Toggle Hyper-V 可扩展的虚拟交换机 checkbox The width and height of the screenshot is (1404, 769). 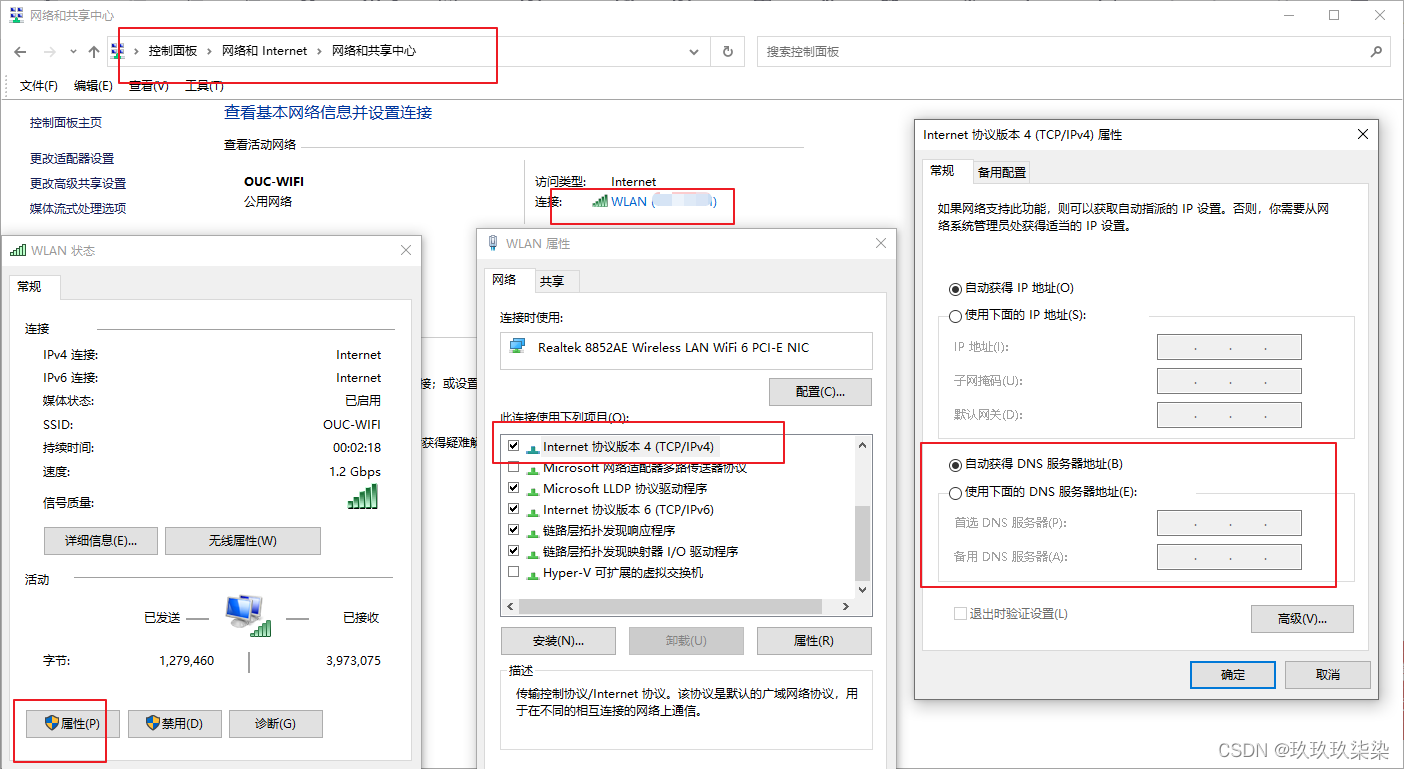[514, 572]
